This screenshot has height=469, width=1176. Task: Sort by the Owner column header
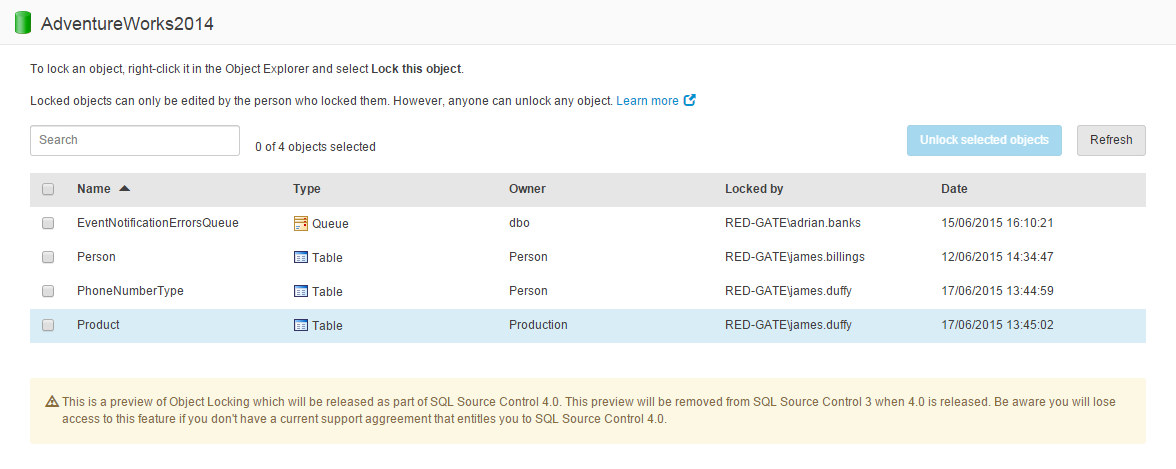pyautogui.click(x=527, y=189)
